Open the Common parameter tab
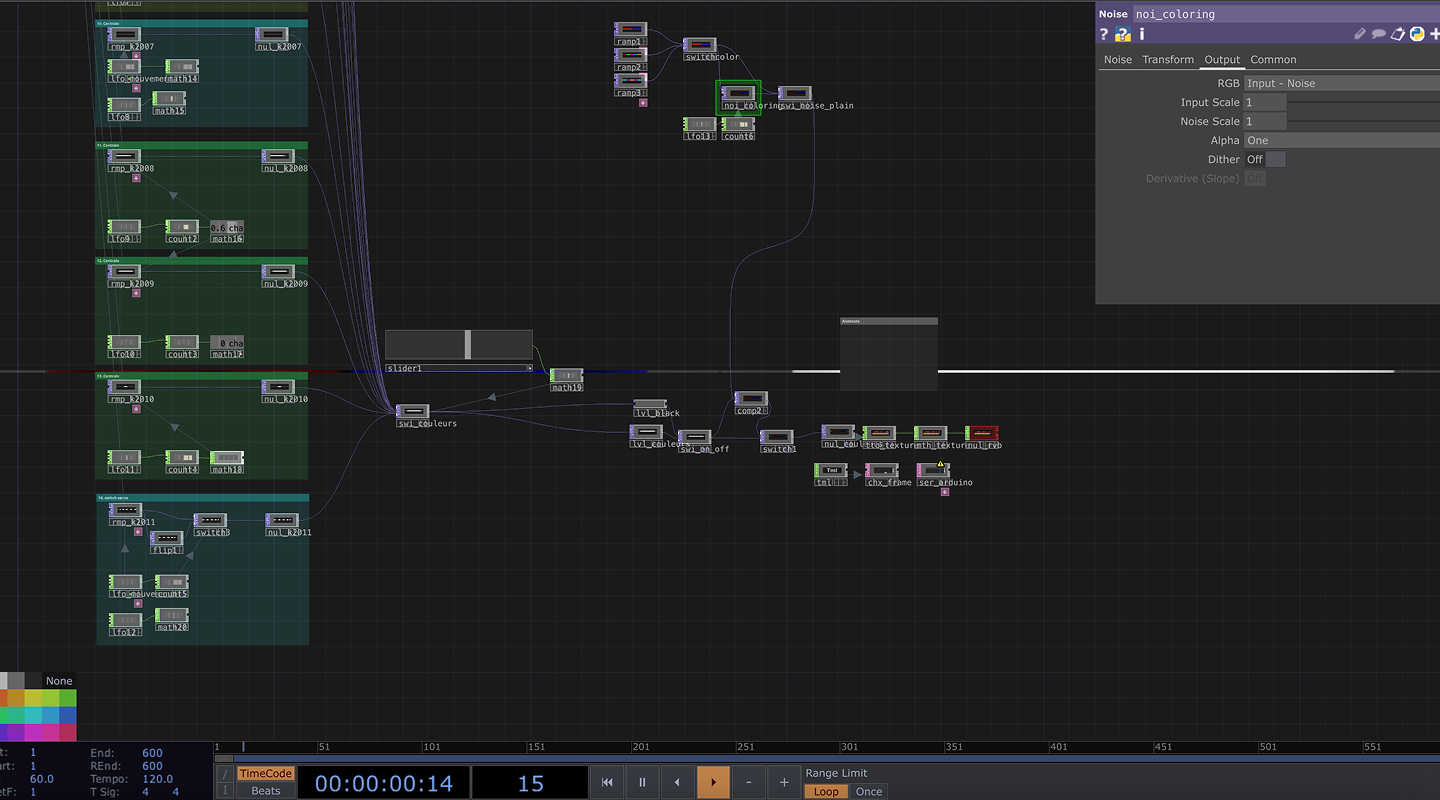This screenshot has height=800, width=1440. 1273,60
